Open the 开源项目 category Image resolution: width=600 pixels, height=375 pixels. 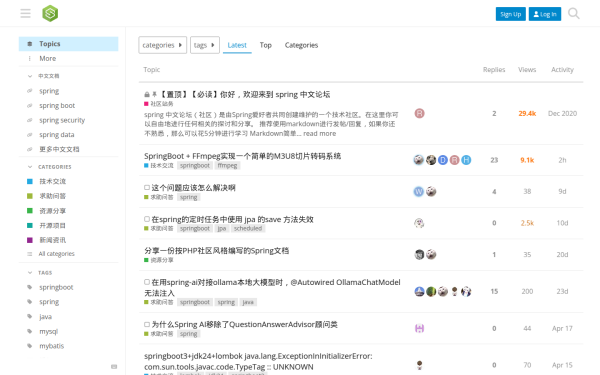tap(52, 225)
